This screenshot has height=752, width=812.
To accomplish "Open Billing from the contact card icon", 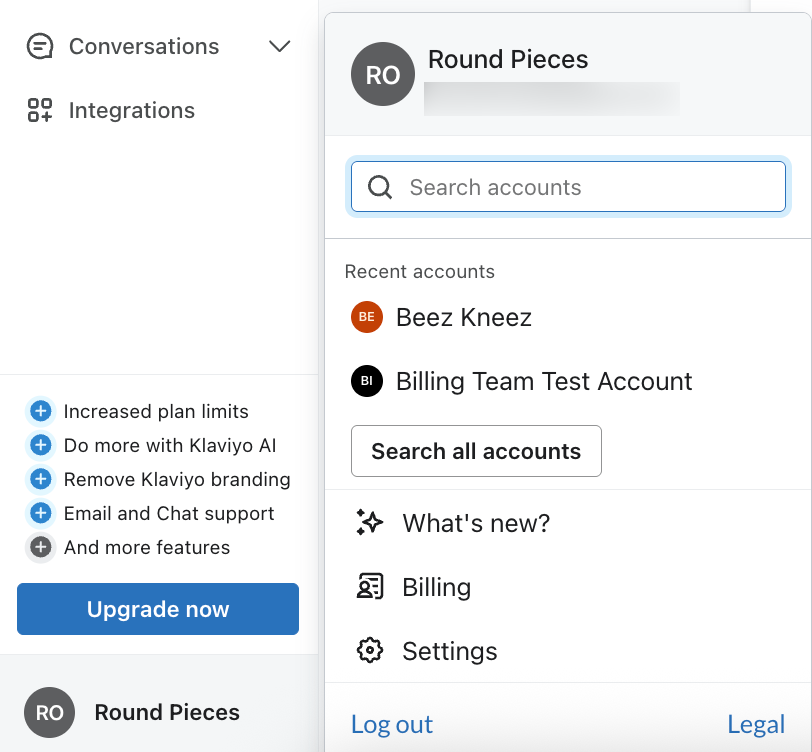I will click(370, 587).
